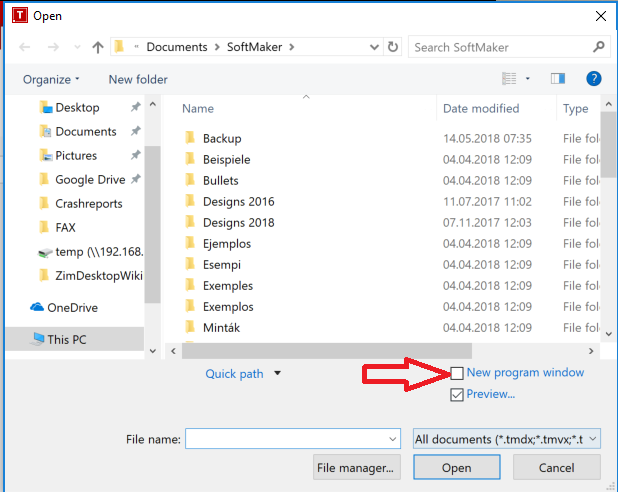Expand the Quick path dropdown
This screenshot has width=618, height=492.
[x=277, y=374]
